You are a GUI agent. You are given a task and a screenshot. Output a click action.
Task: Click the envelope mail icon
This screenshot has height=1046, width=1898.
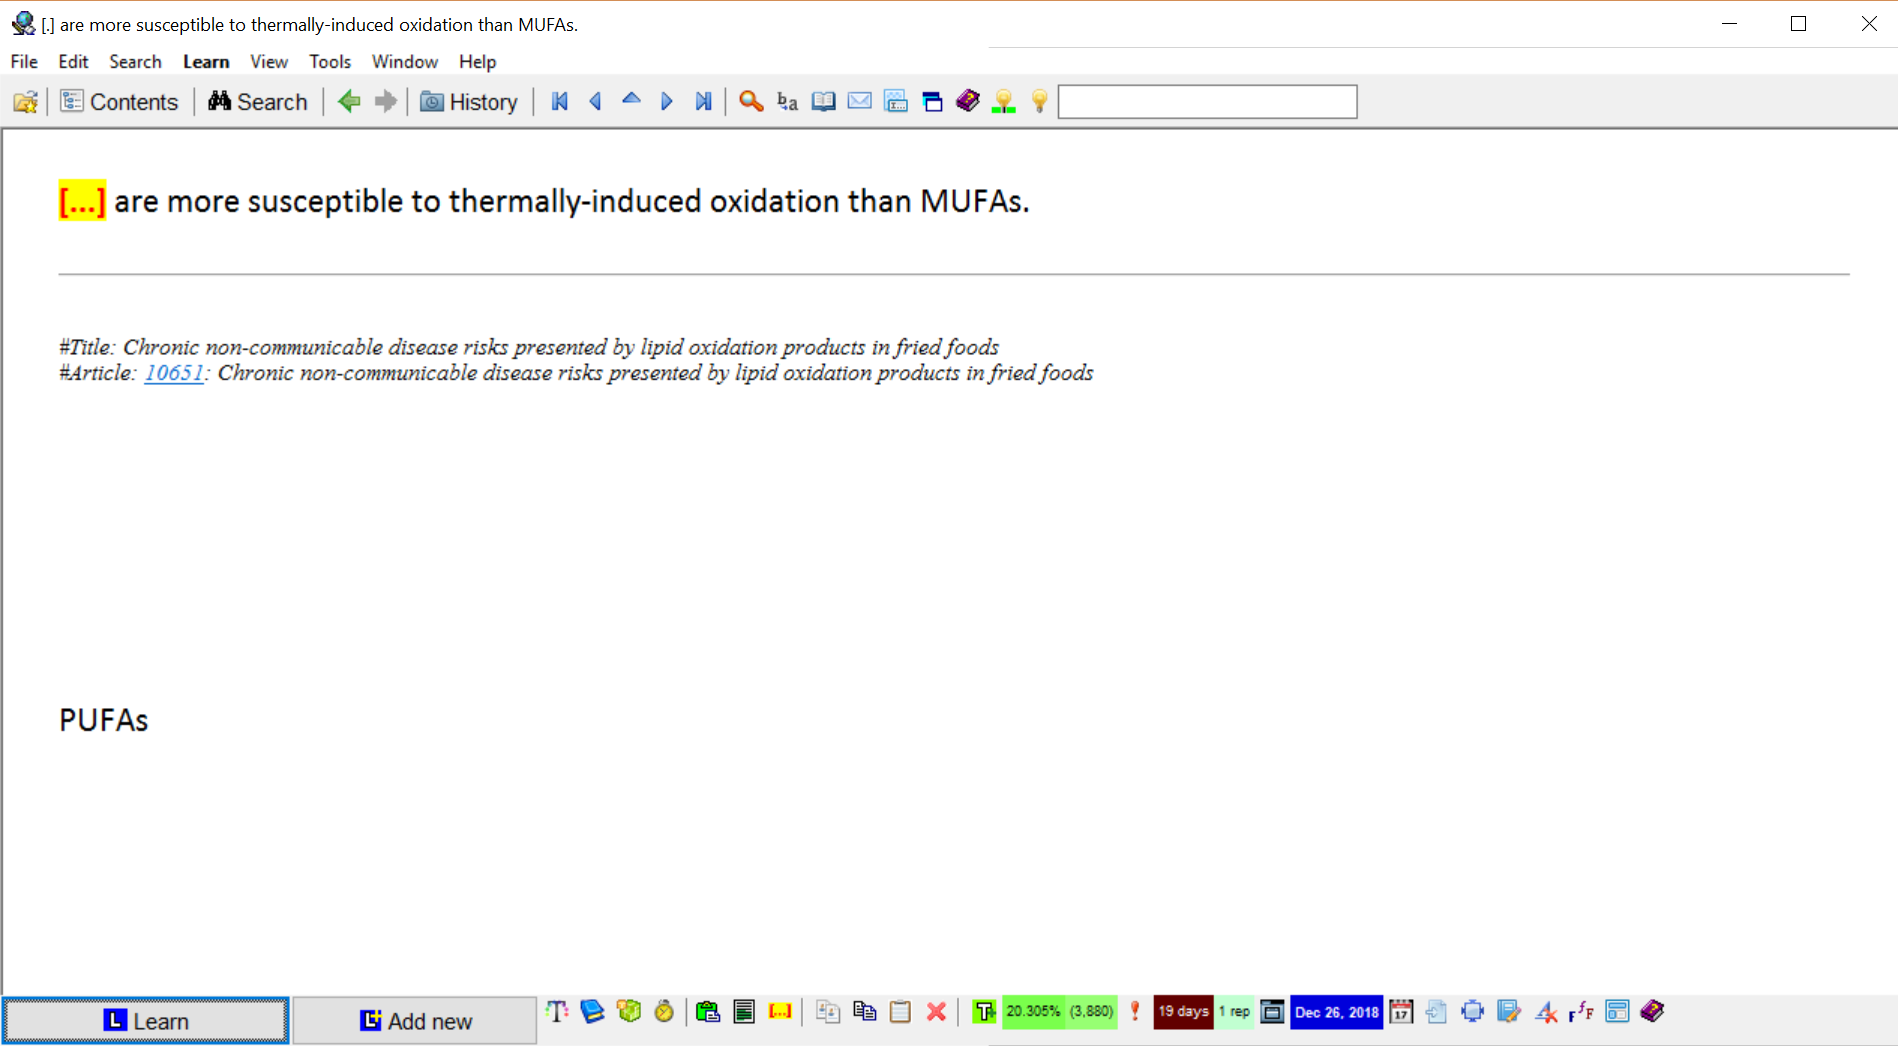coord(859,101)
